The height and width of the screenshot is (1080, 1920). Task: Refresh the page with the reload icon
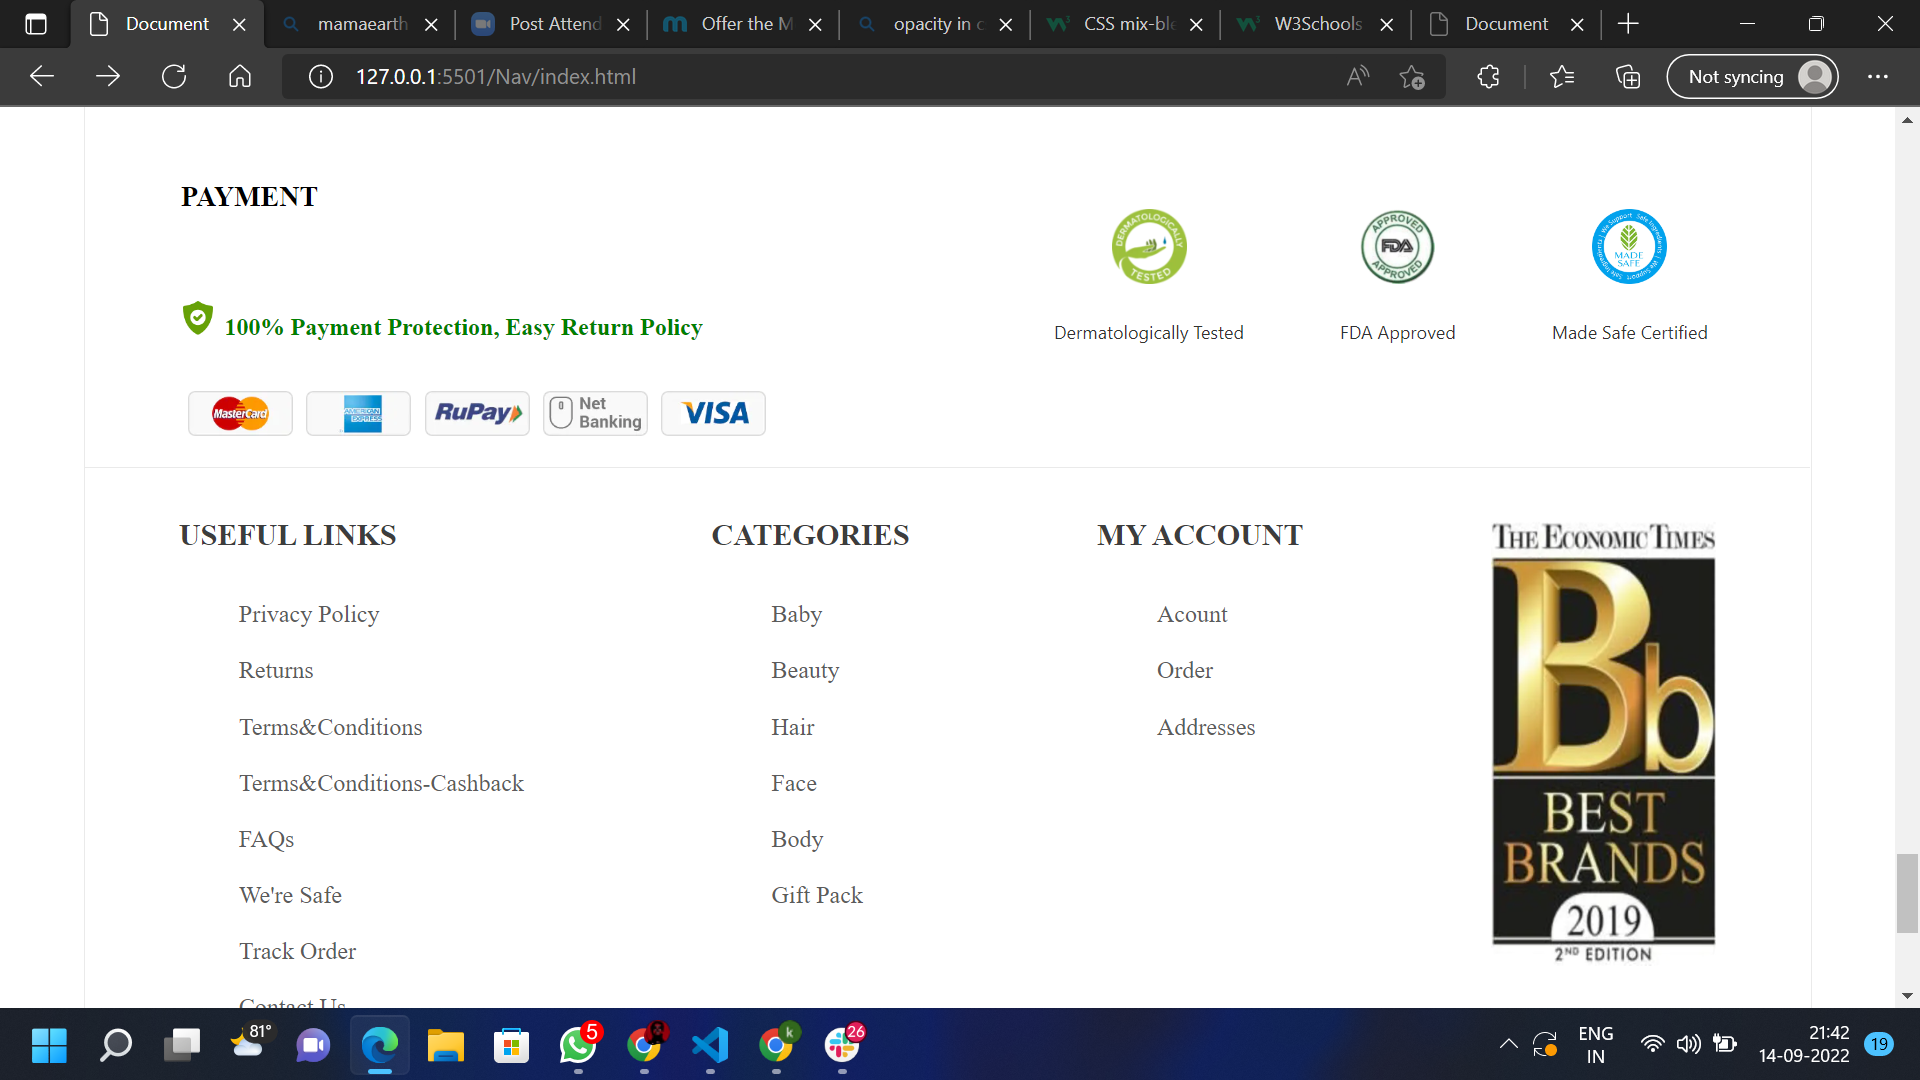(173, 76)
